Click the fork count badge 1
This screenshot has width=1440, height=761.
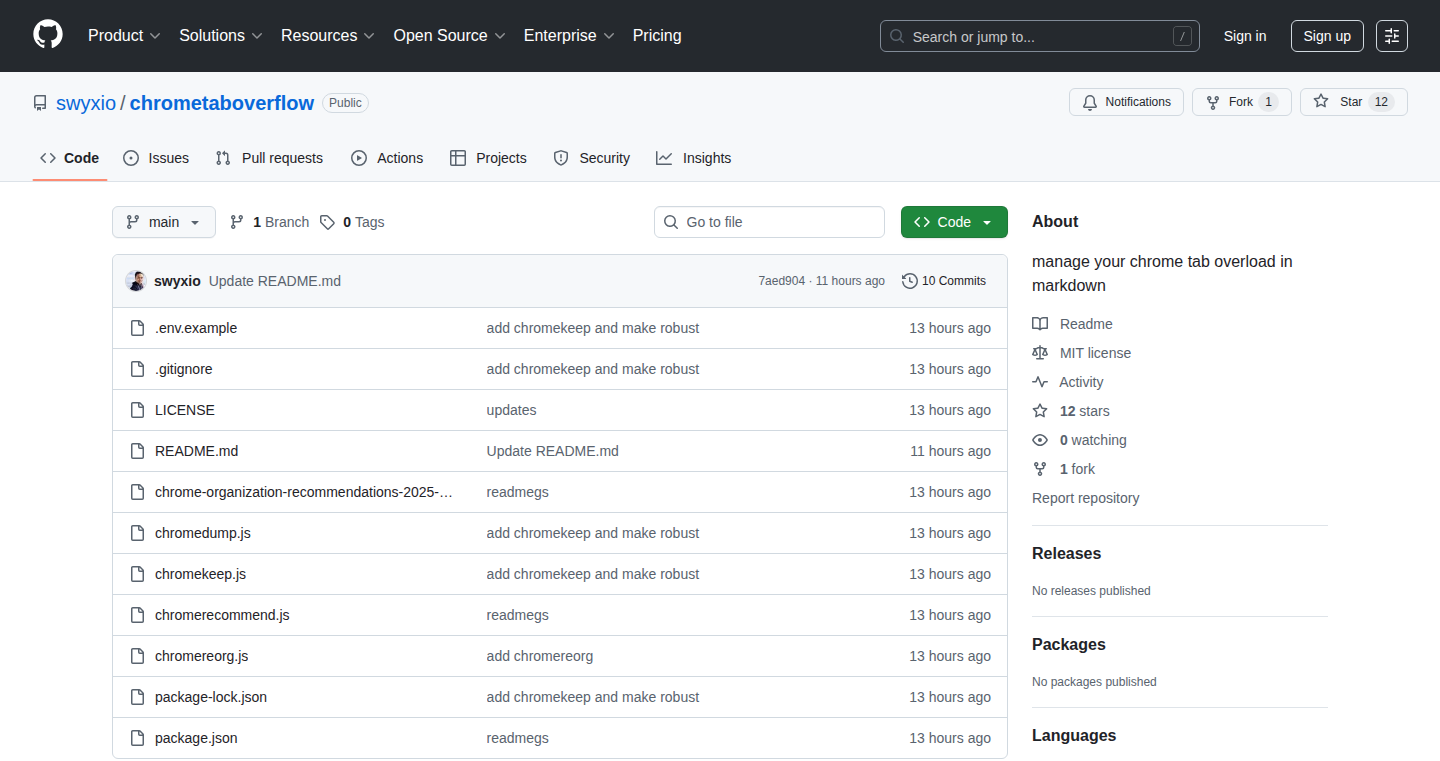(x=1268, y=102)
